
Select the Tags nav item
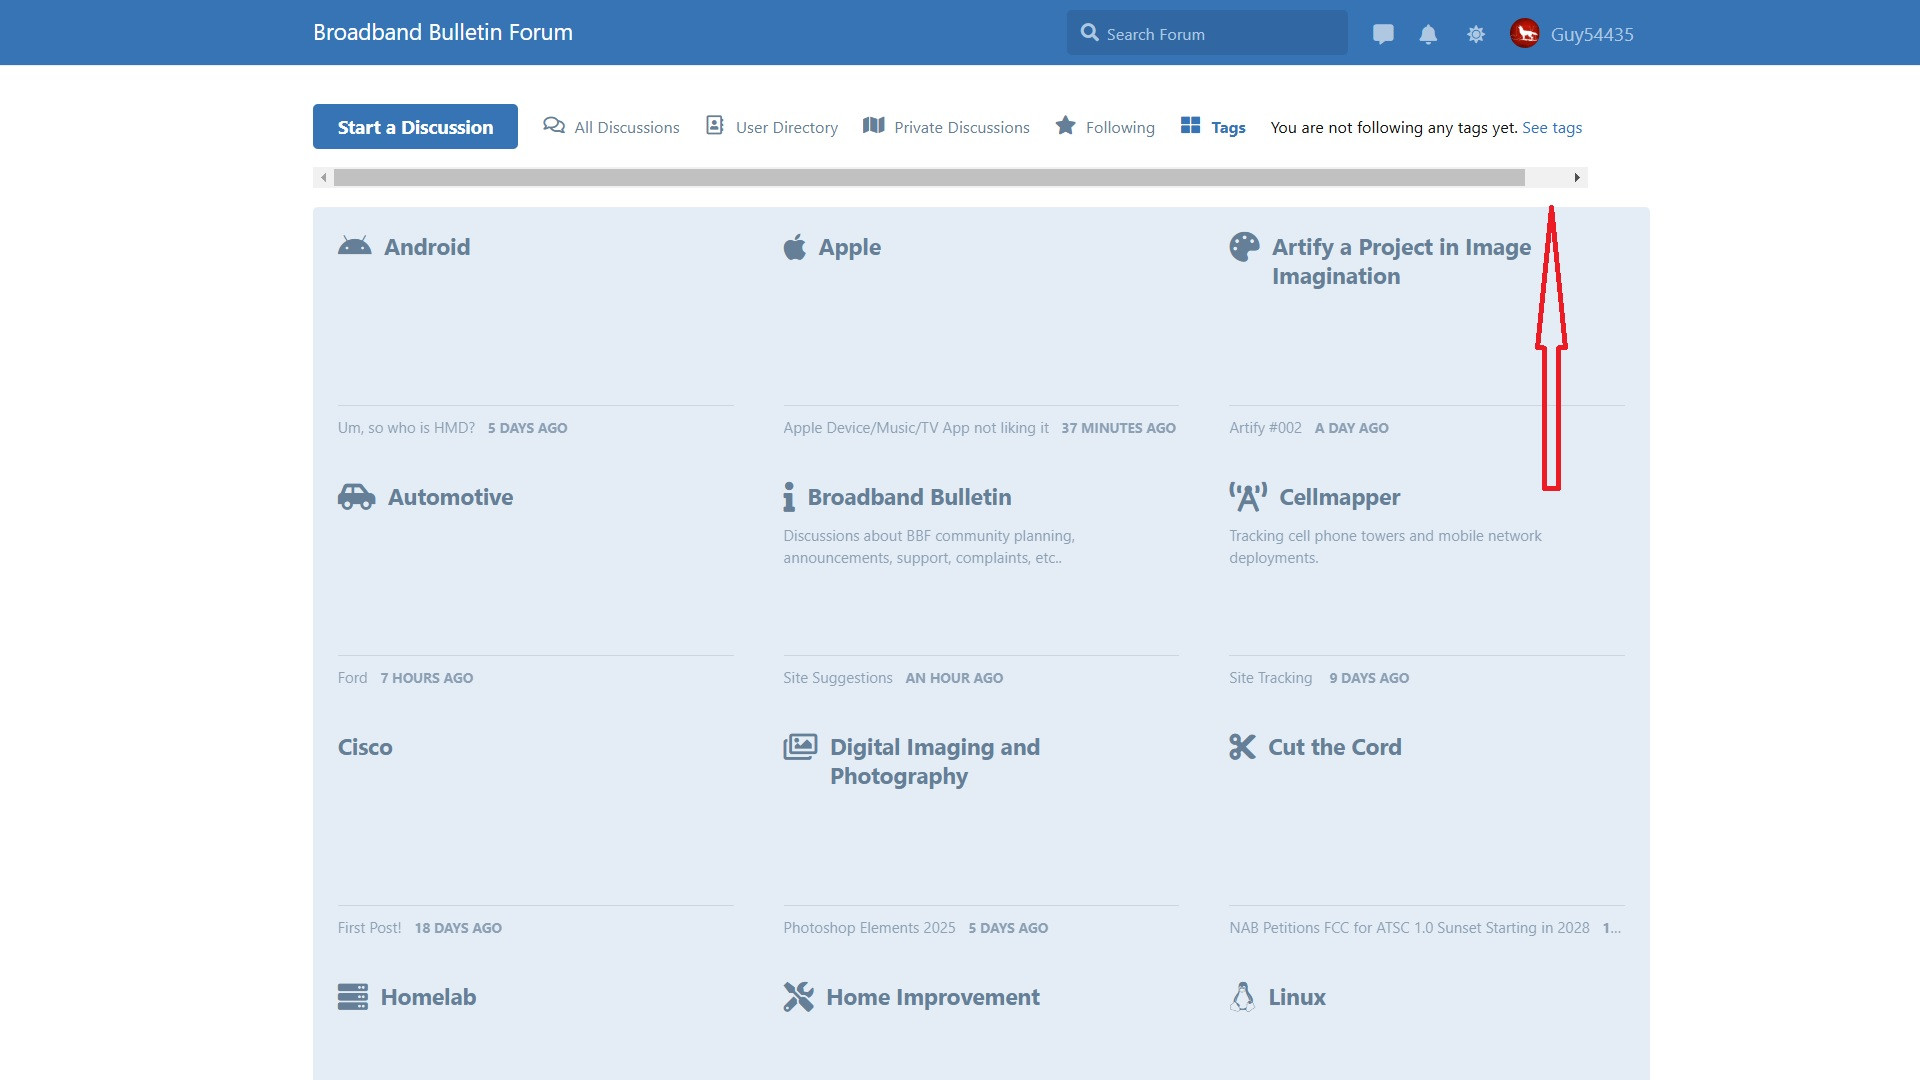1213,127
